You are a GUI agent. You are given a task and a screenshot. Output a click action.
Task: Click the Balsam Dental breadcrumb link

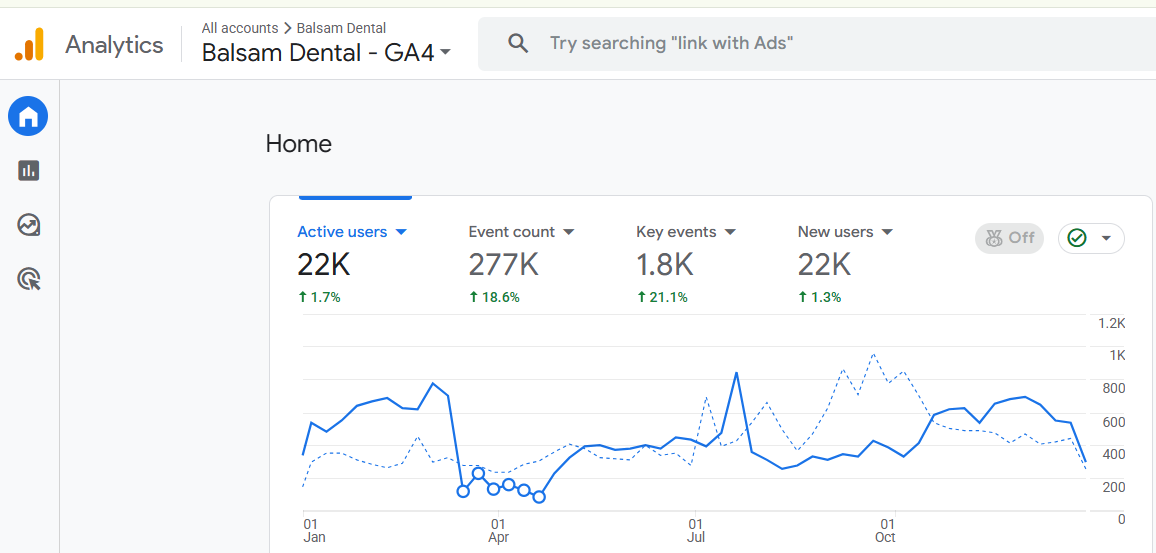tap(341, 29)
